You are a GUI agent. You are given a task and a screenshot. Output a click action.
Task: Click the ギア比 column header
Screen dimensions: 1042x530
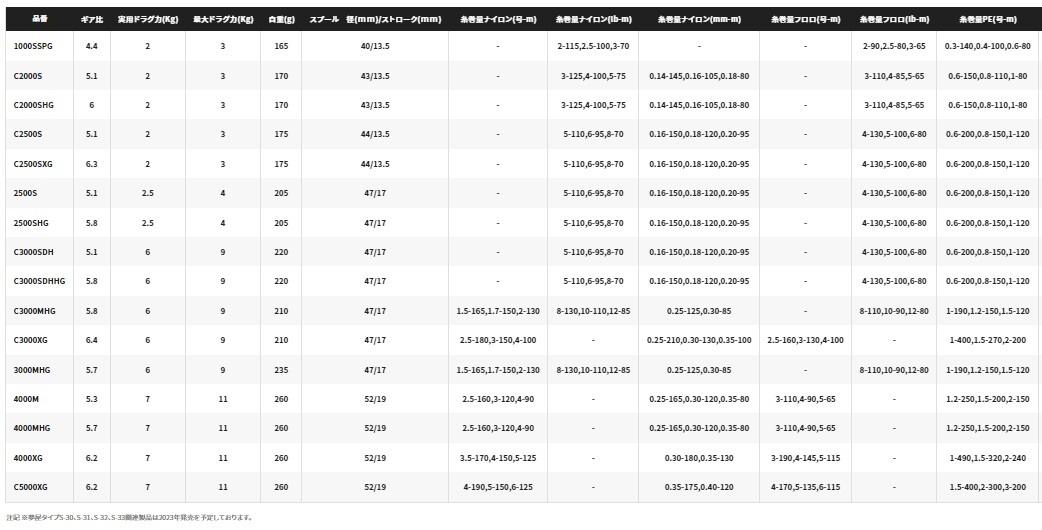92,19
